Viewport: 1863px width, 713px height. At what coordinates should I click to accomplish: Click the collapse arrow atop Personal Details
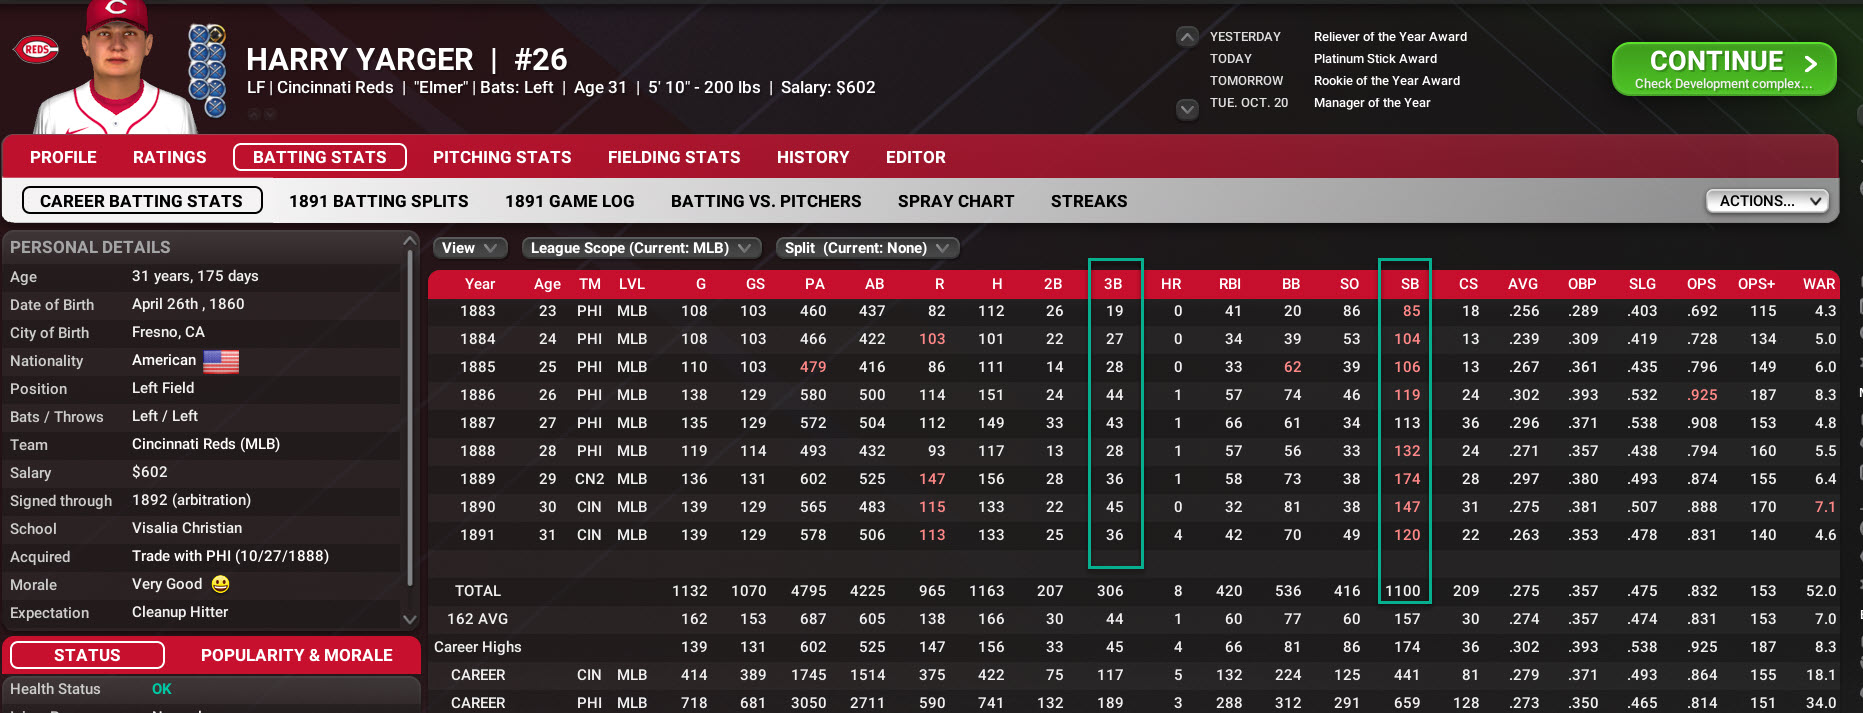(409, 241)
